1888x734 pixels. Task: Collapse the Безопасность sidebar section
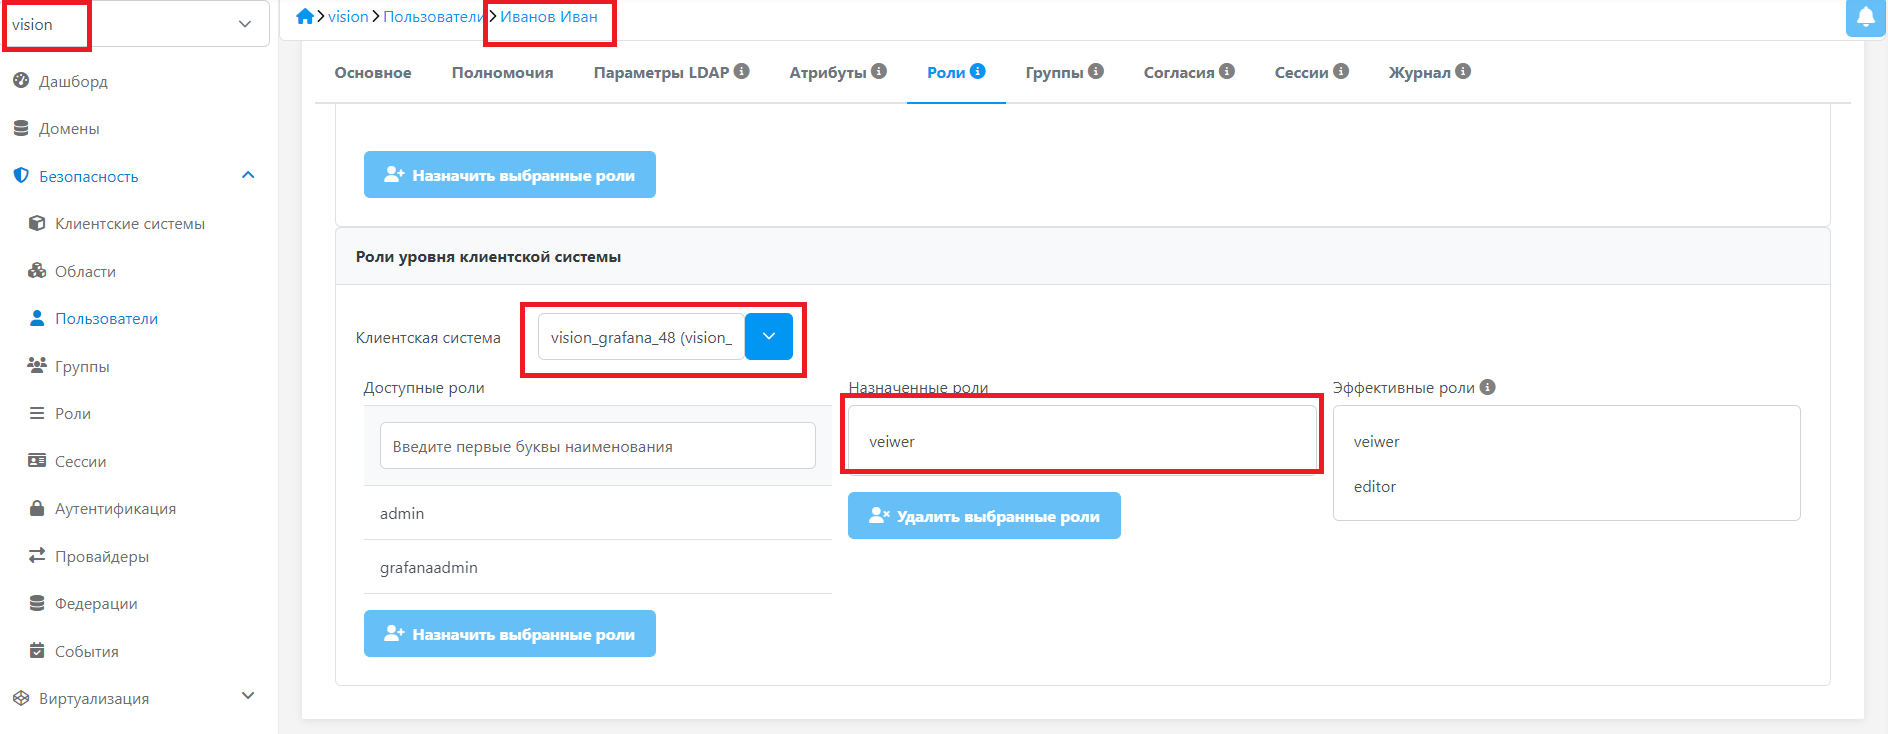(248, 176)
